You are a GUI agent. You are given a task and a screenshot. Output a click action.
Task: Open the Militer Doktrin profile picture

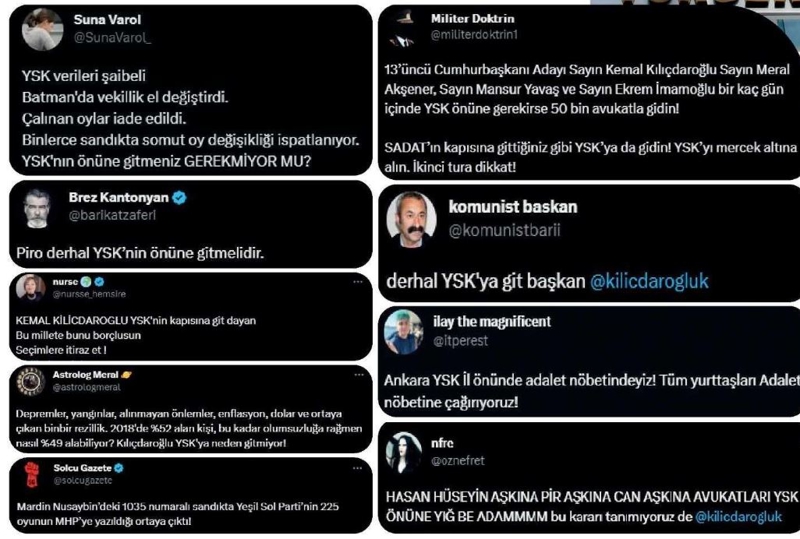tap(404, 30)
